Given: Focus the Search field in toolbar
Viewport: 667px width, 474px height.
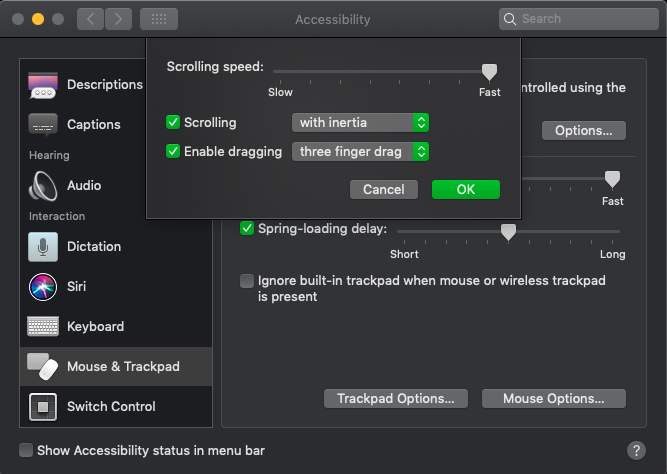Looking at the screenshot, I should click(579, 19).
